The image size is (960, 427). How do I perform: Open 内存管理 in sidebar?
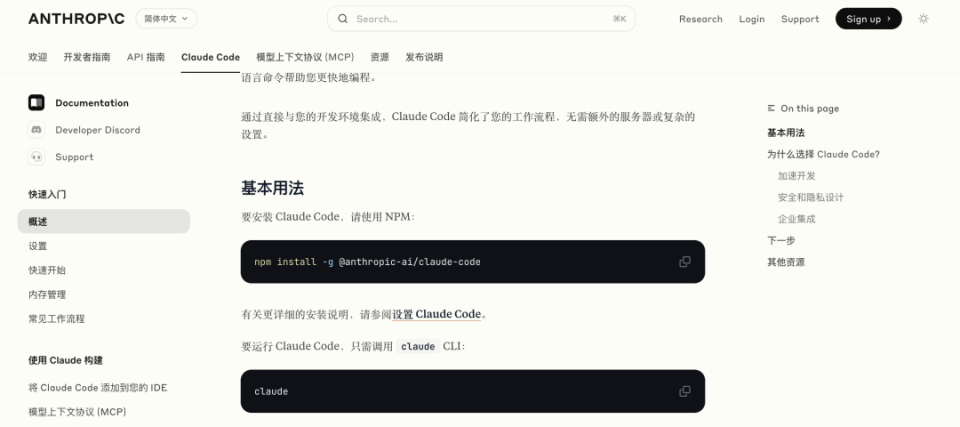(x=47, y=295)
